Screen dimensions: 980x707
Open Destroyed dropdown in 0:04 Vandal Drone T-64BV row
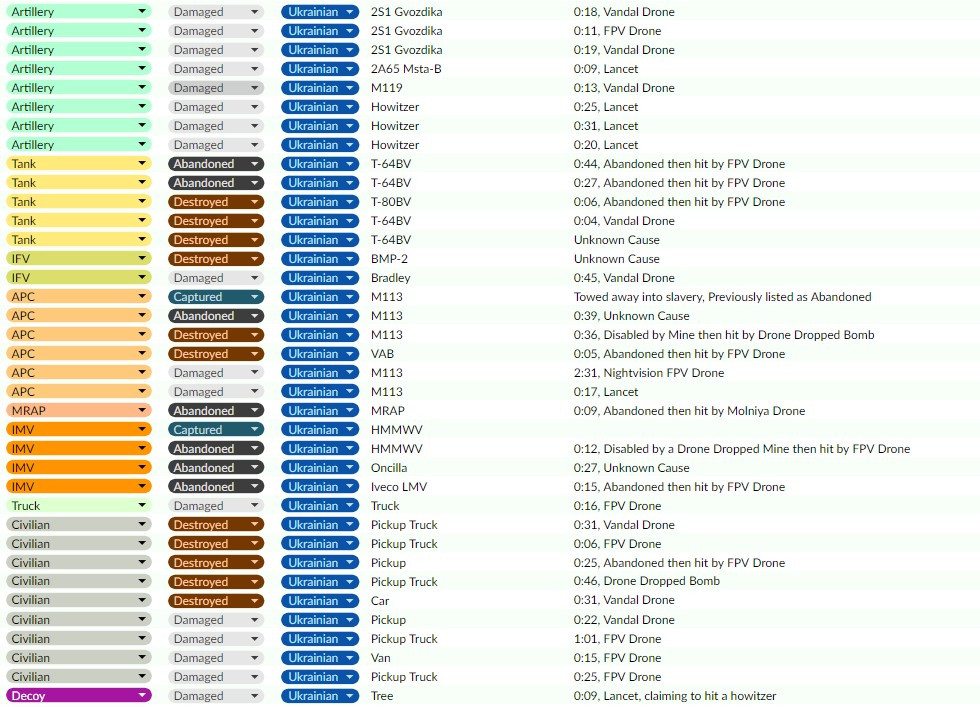pyautogui.click(x=216, y=221)
